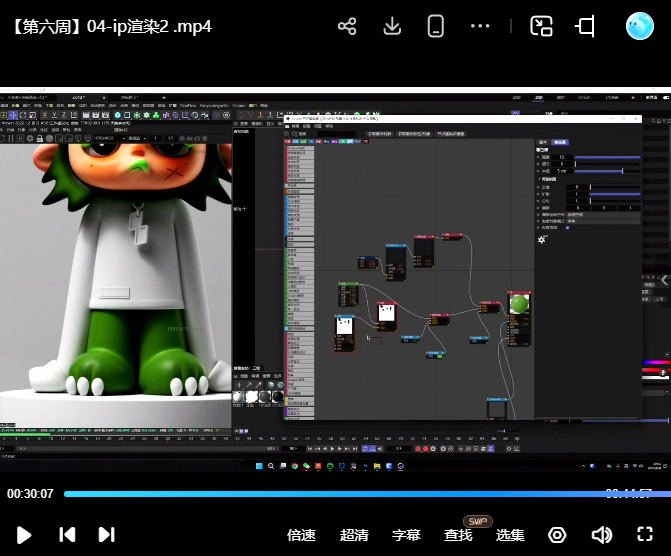Play the paused video
The width and height of the screenshot is (671, 556).
(25, 535)
